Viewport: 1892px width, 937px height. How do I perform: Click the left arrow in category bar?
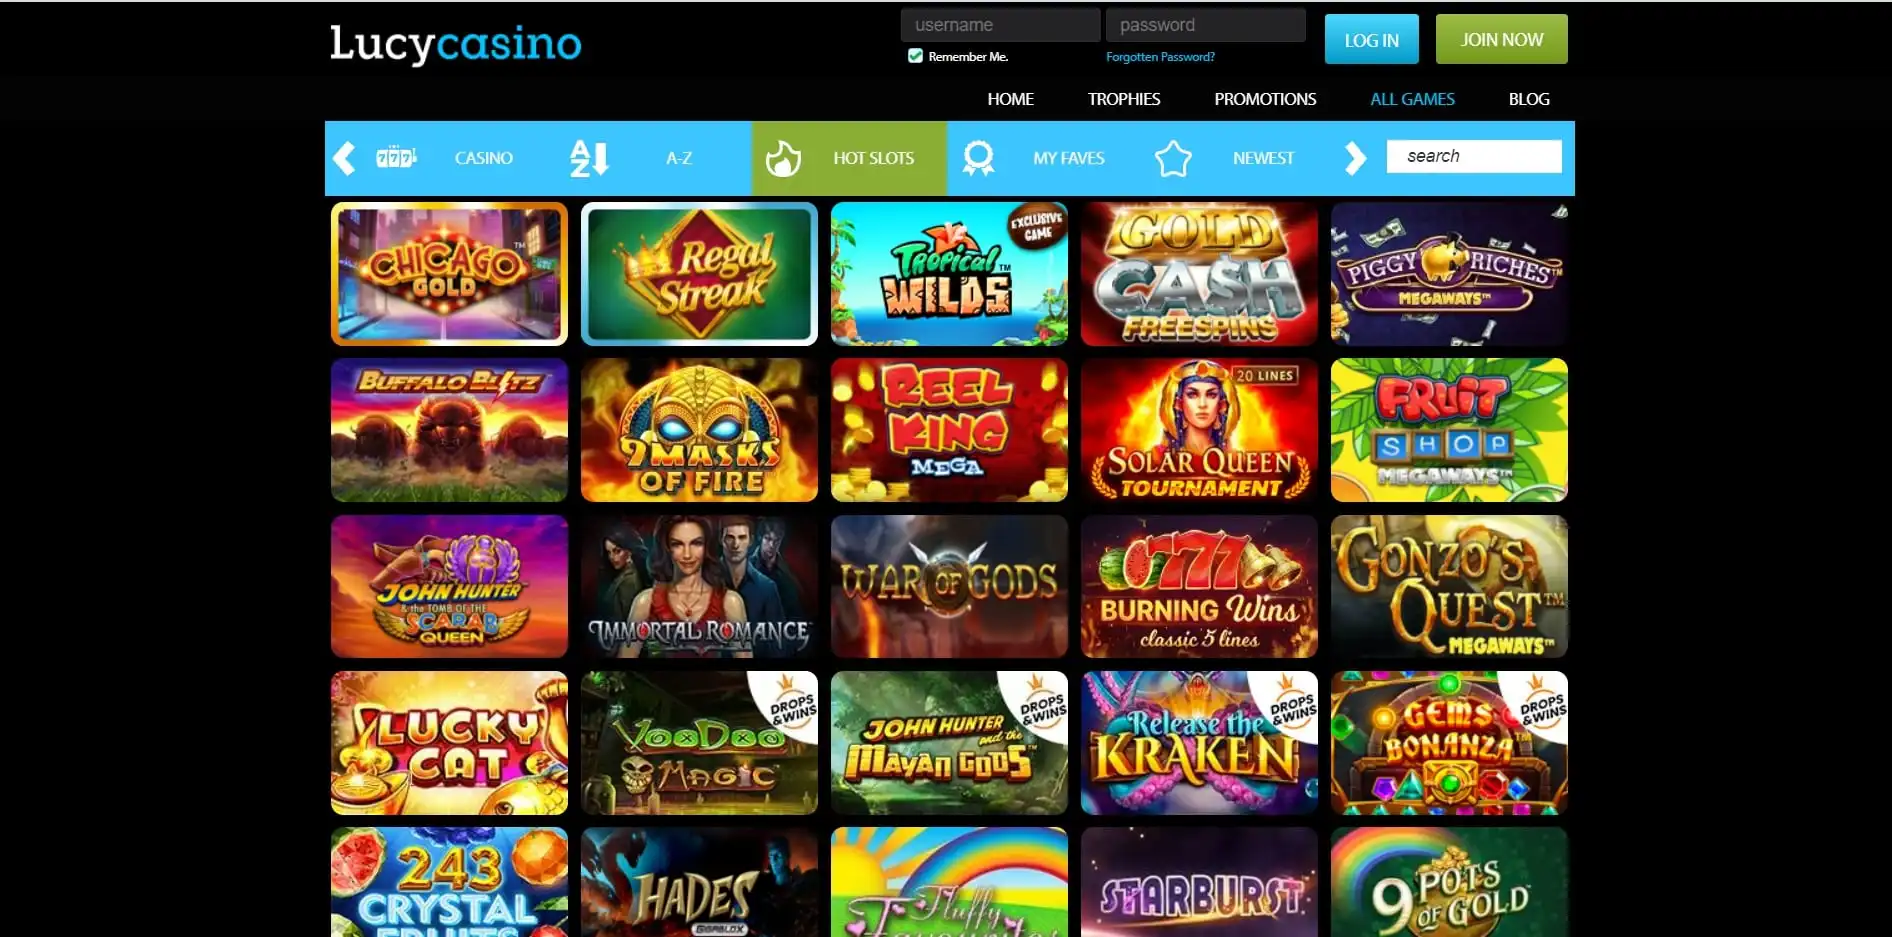point(344,158)
